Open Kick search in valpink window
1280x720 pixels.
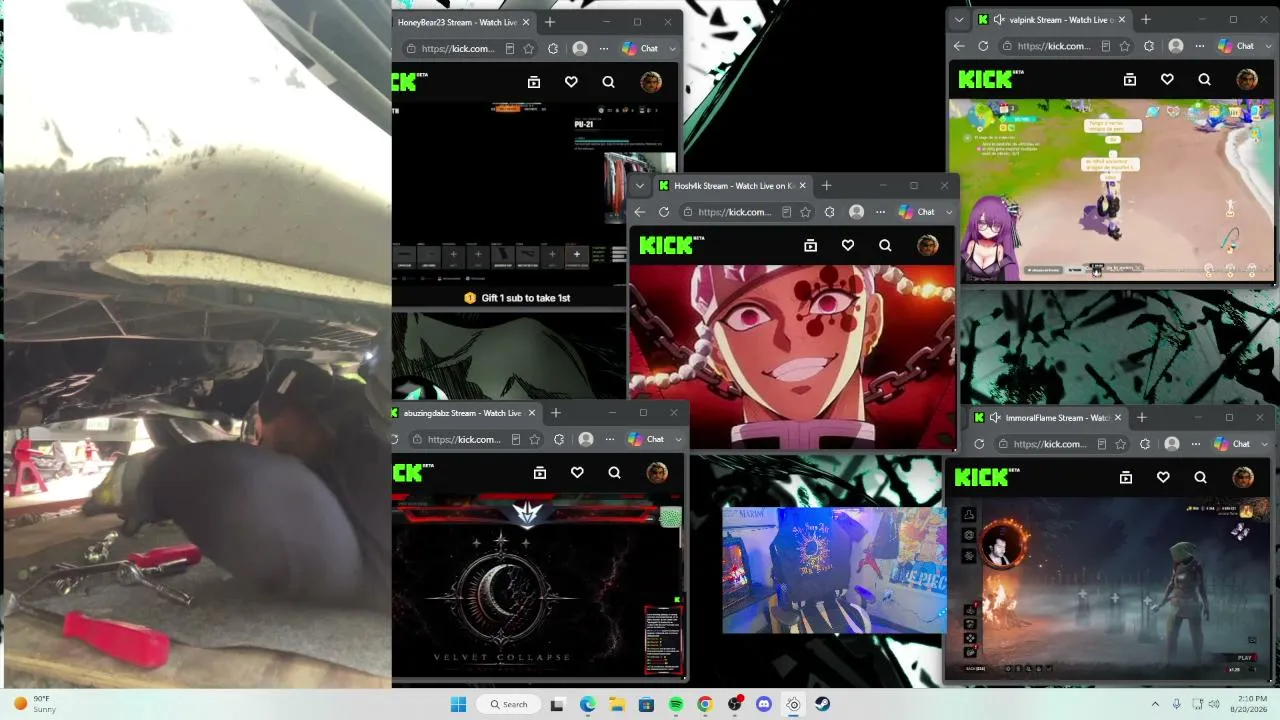pos(1204,79)
